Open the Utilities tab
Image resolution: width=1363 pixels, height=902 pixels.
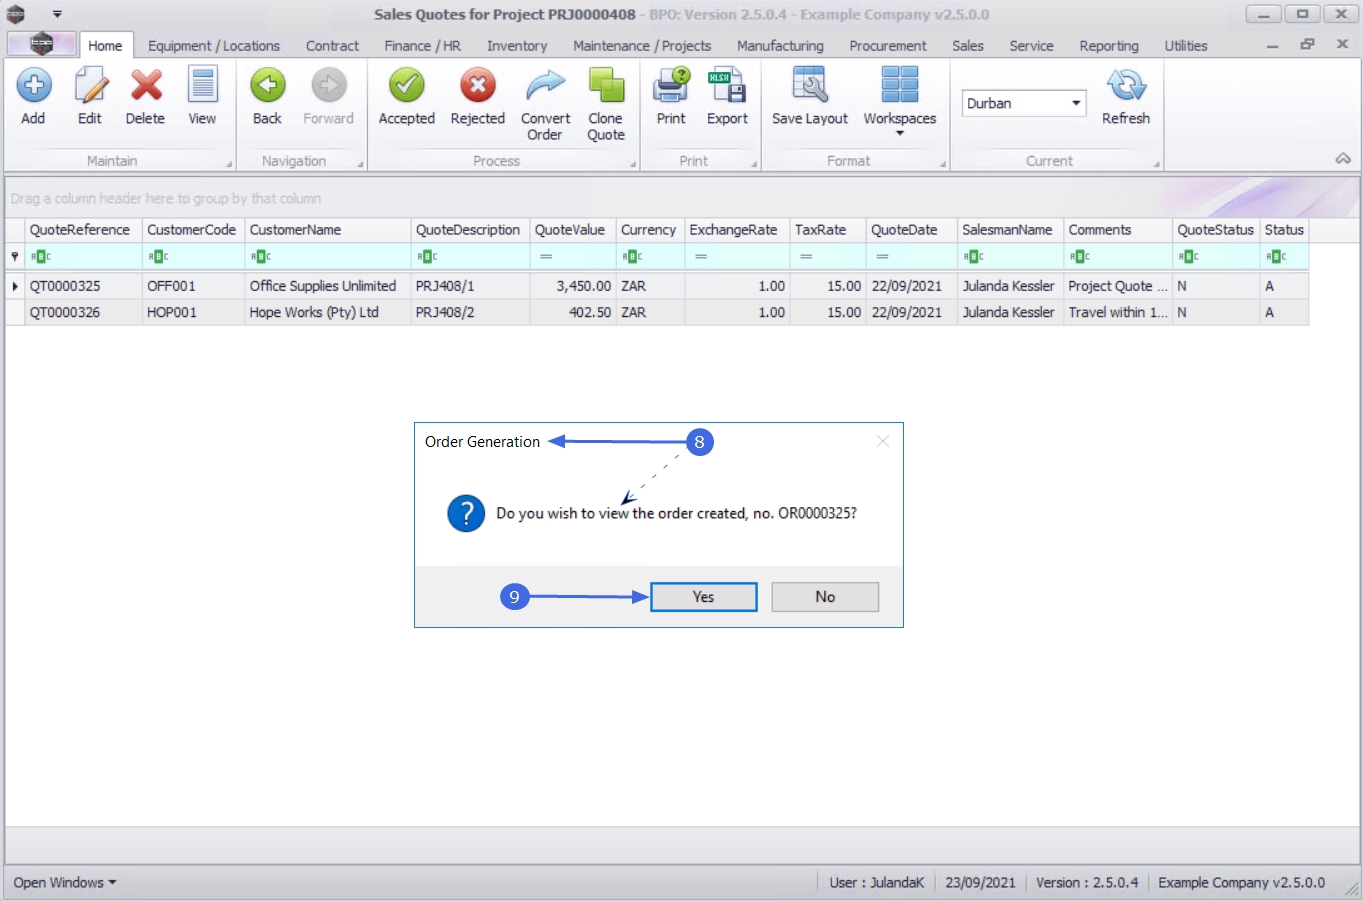pyautogui.click(x=1186, y=46)
